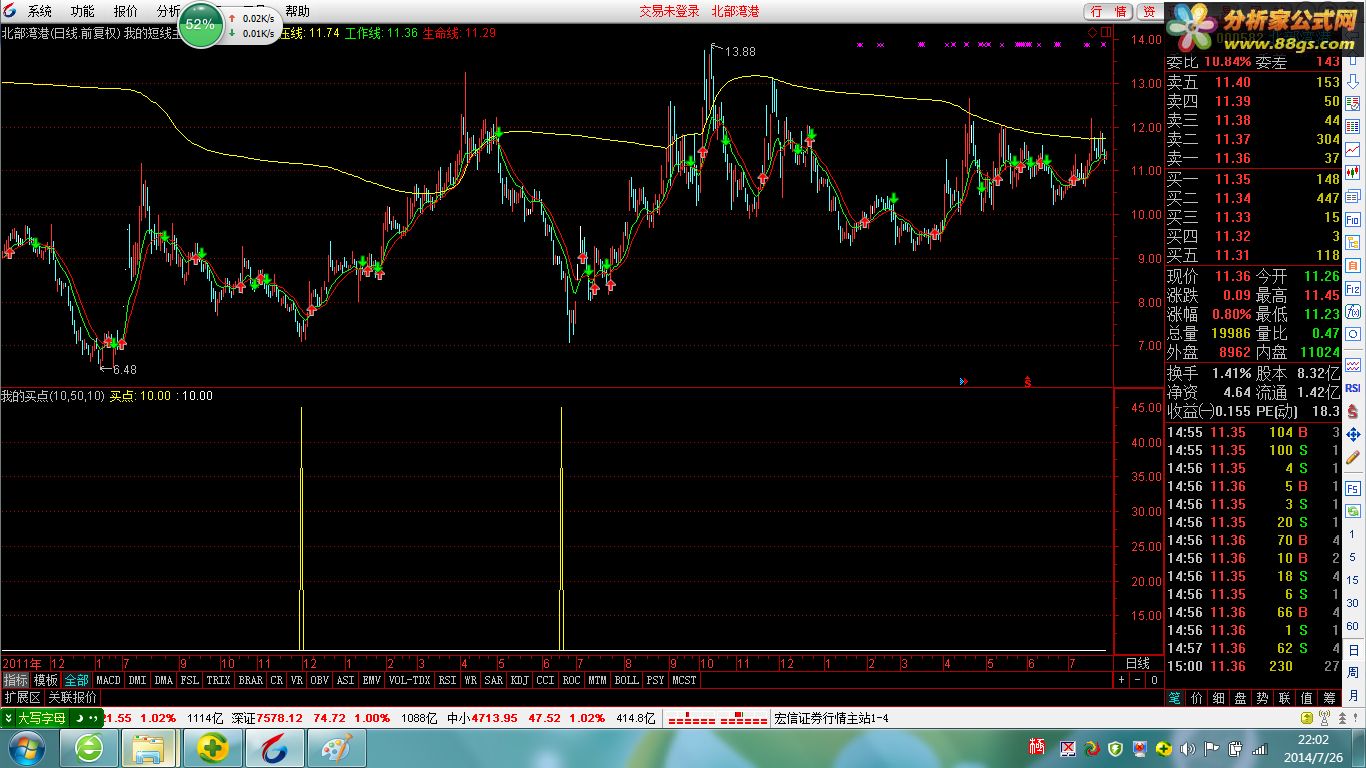Image resolution: width=1366 pixels, height=768 pixels.
Task: Click the 6.48 low price label
Action: 123,369
